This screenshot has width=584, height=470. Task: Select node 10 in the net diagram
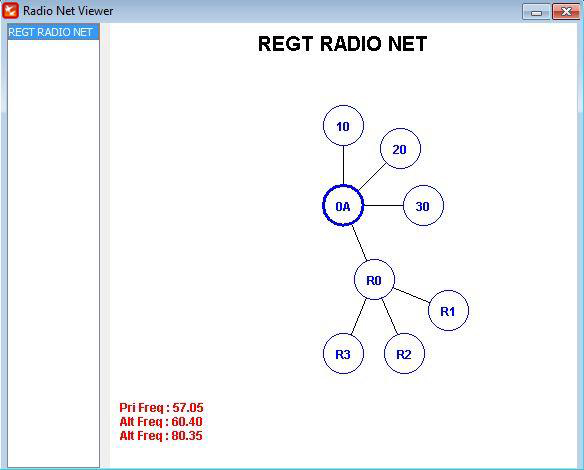(343, 126)
